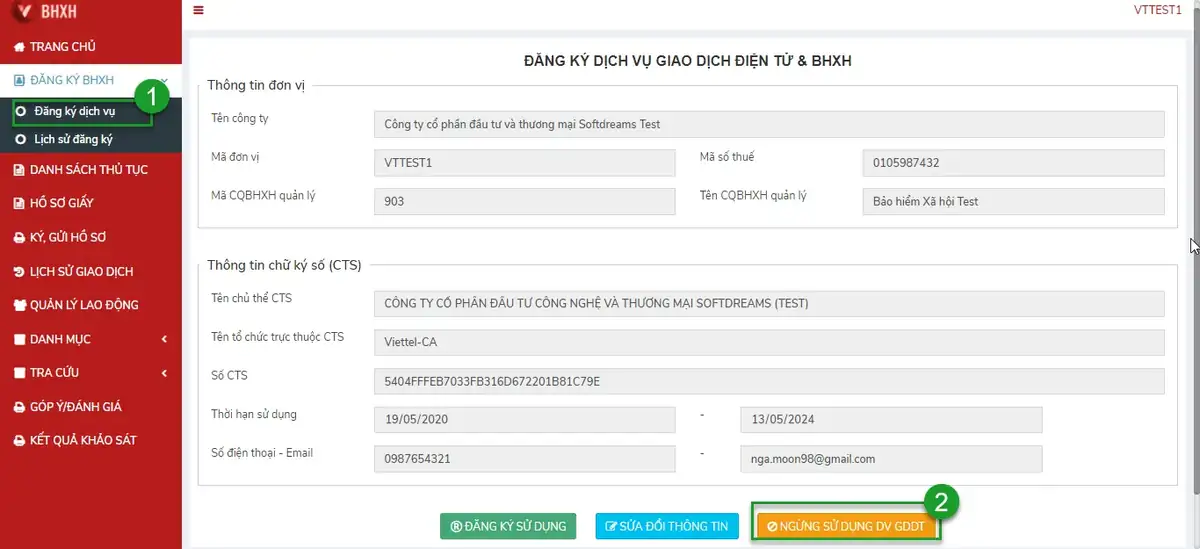Click the icon beside DANH SÁCH THỦ TỤC
The image size is (1200, 549).
pyautogui.click(x=19, y=169)
